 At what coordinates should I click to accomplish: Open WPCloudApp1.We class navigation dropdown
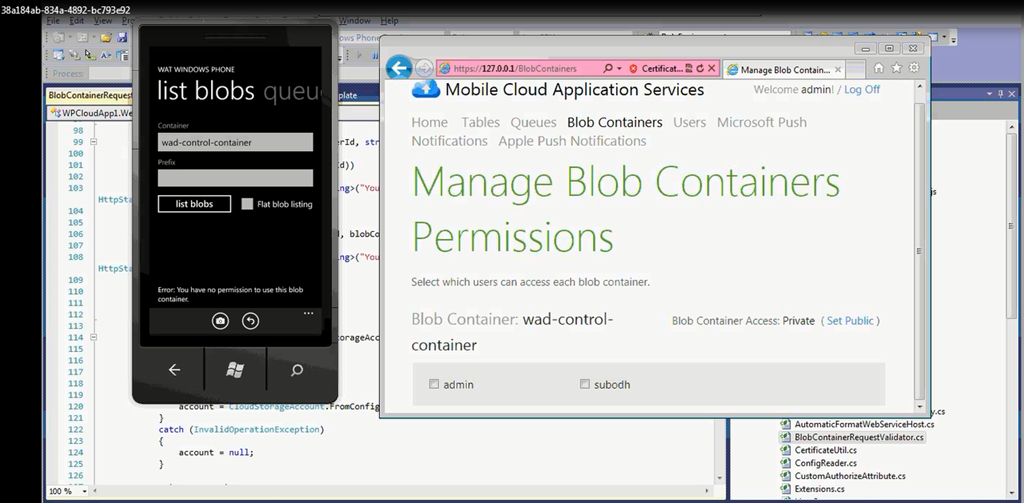point(91,113)
